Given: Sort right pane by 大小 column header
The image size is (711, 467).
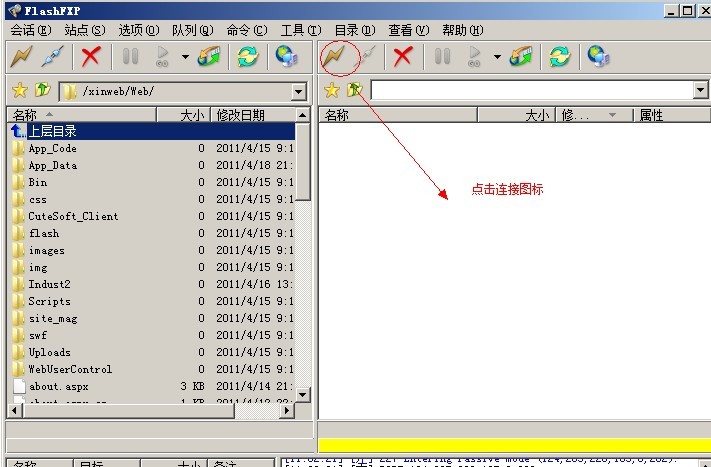Looking at the screenshot, I should coord(516,115).
